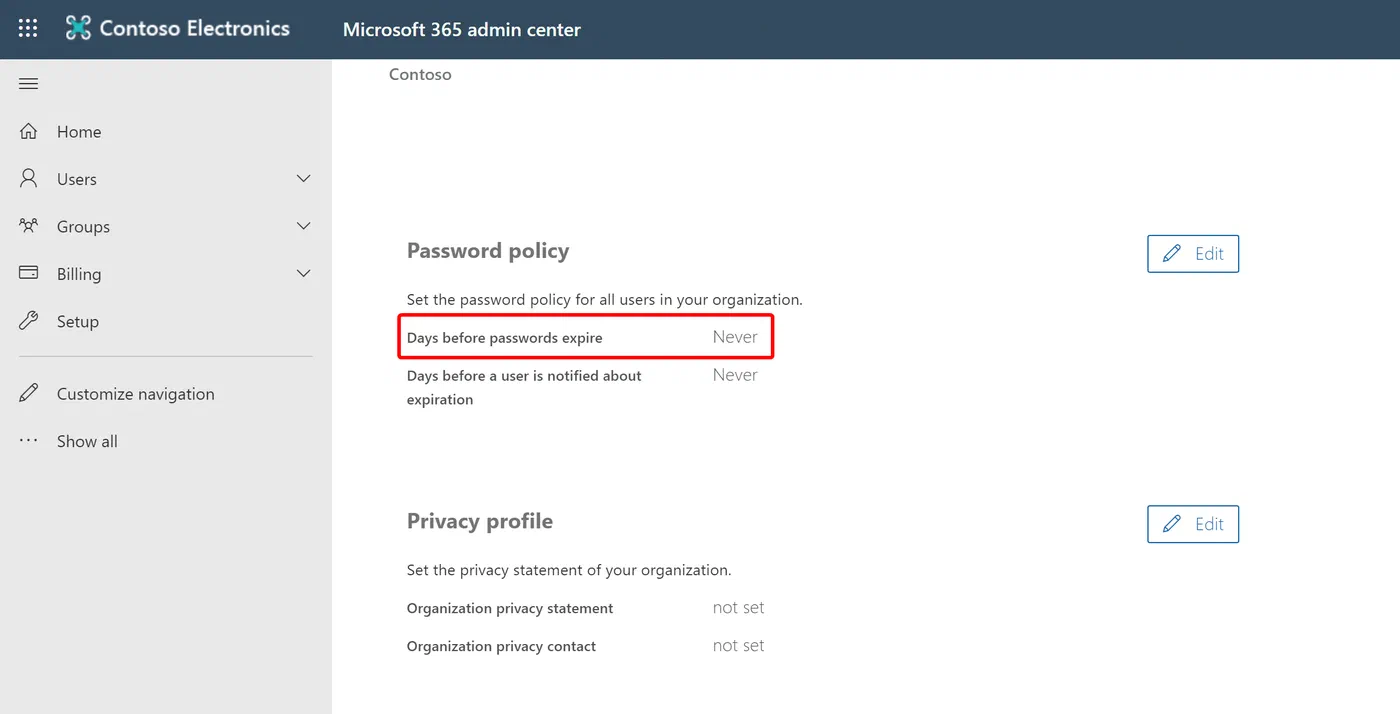Click not set for privacy contact

[739, 646]
